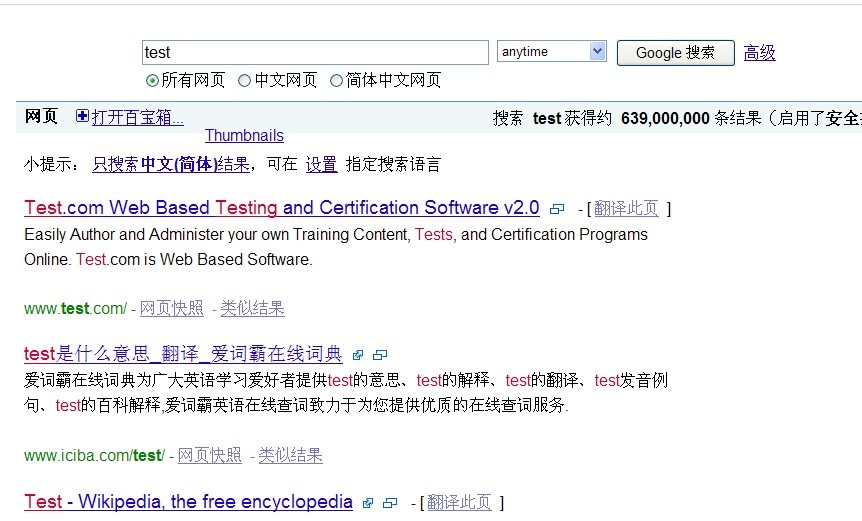Select the 简体中文网页 radio button
Screen dimensions: 862x521
[336, 81]
